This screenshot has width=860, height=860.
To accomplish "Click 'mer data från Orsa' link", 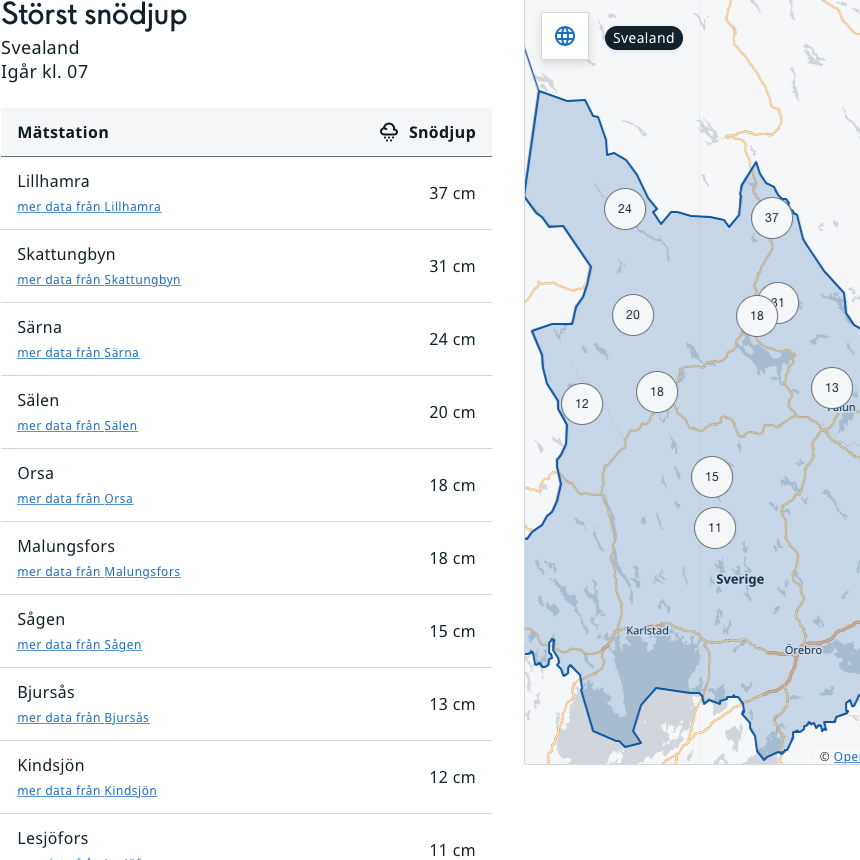I will pos(75,499).
